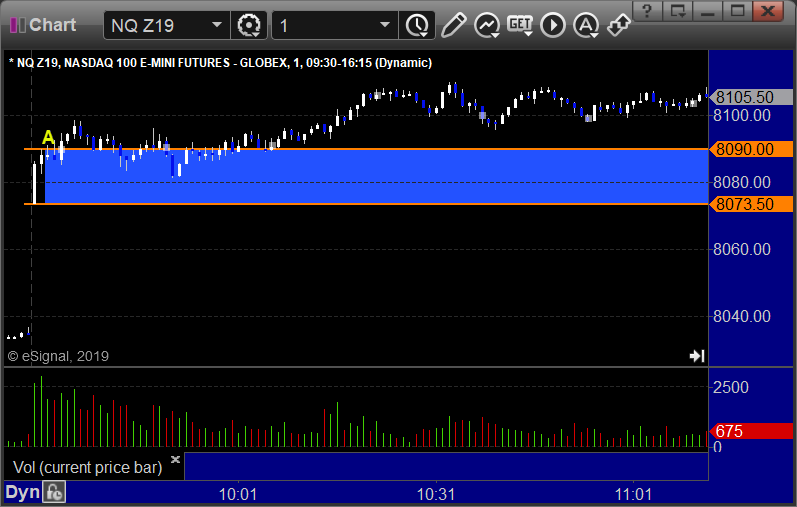Click the help question mark button

647,11
